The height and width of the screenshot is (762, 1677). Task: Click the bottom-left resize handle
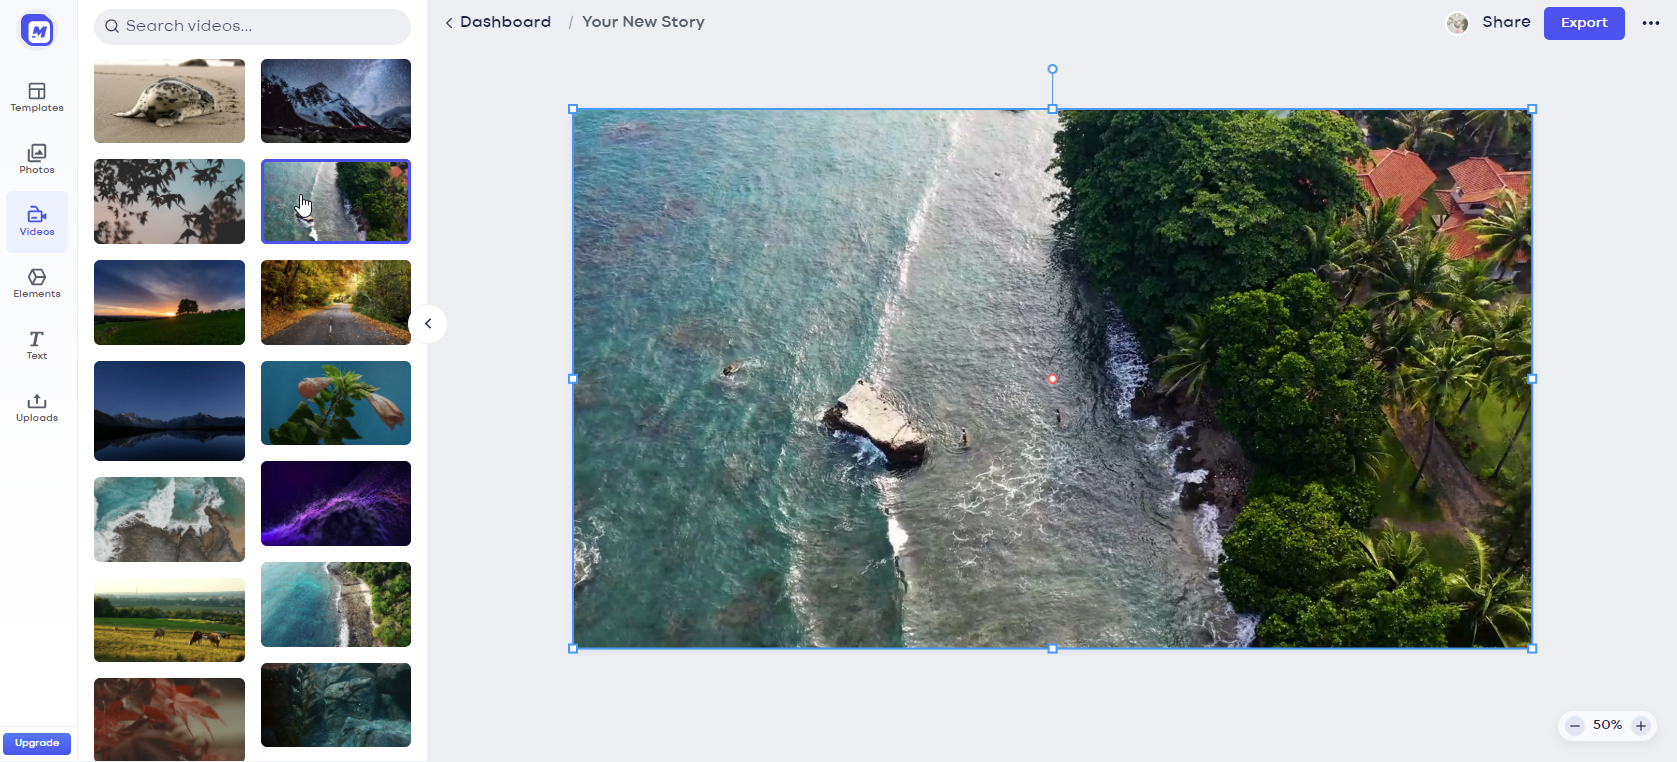[x=573, y=649]
